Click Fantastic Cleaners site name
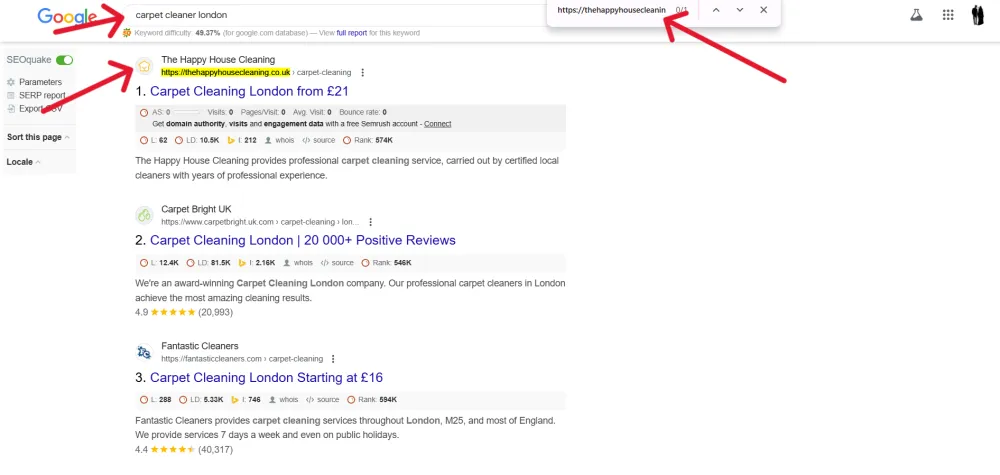Screen dimensions: 1000x475 click(x=200, y=346)
